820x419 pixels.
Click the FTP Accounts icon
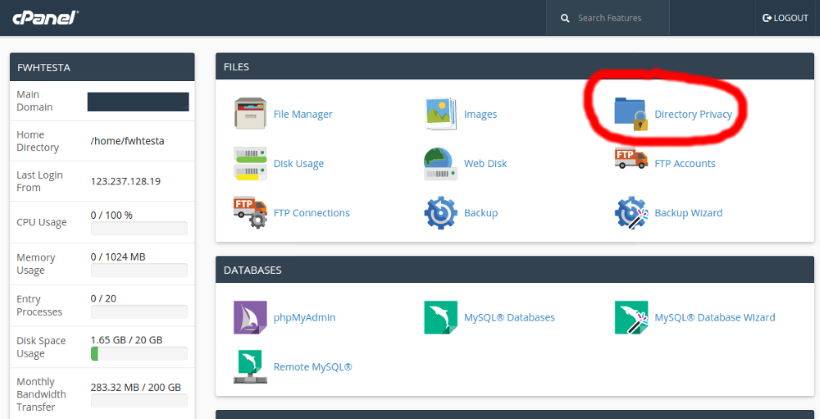click(x=631, y=163)
